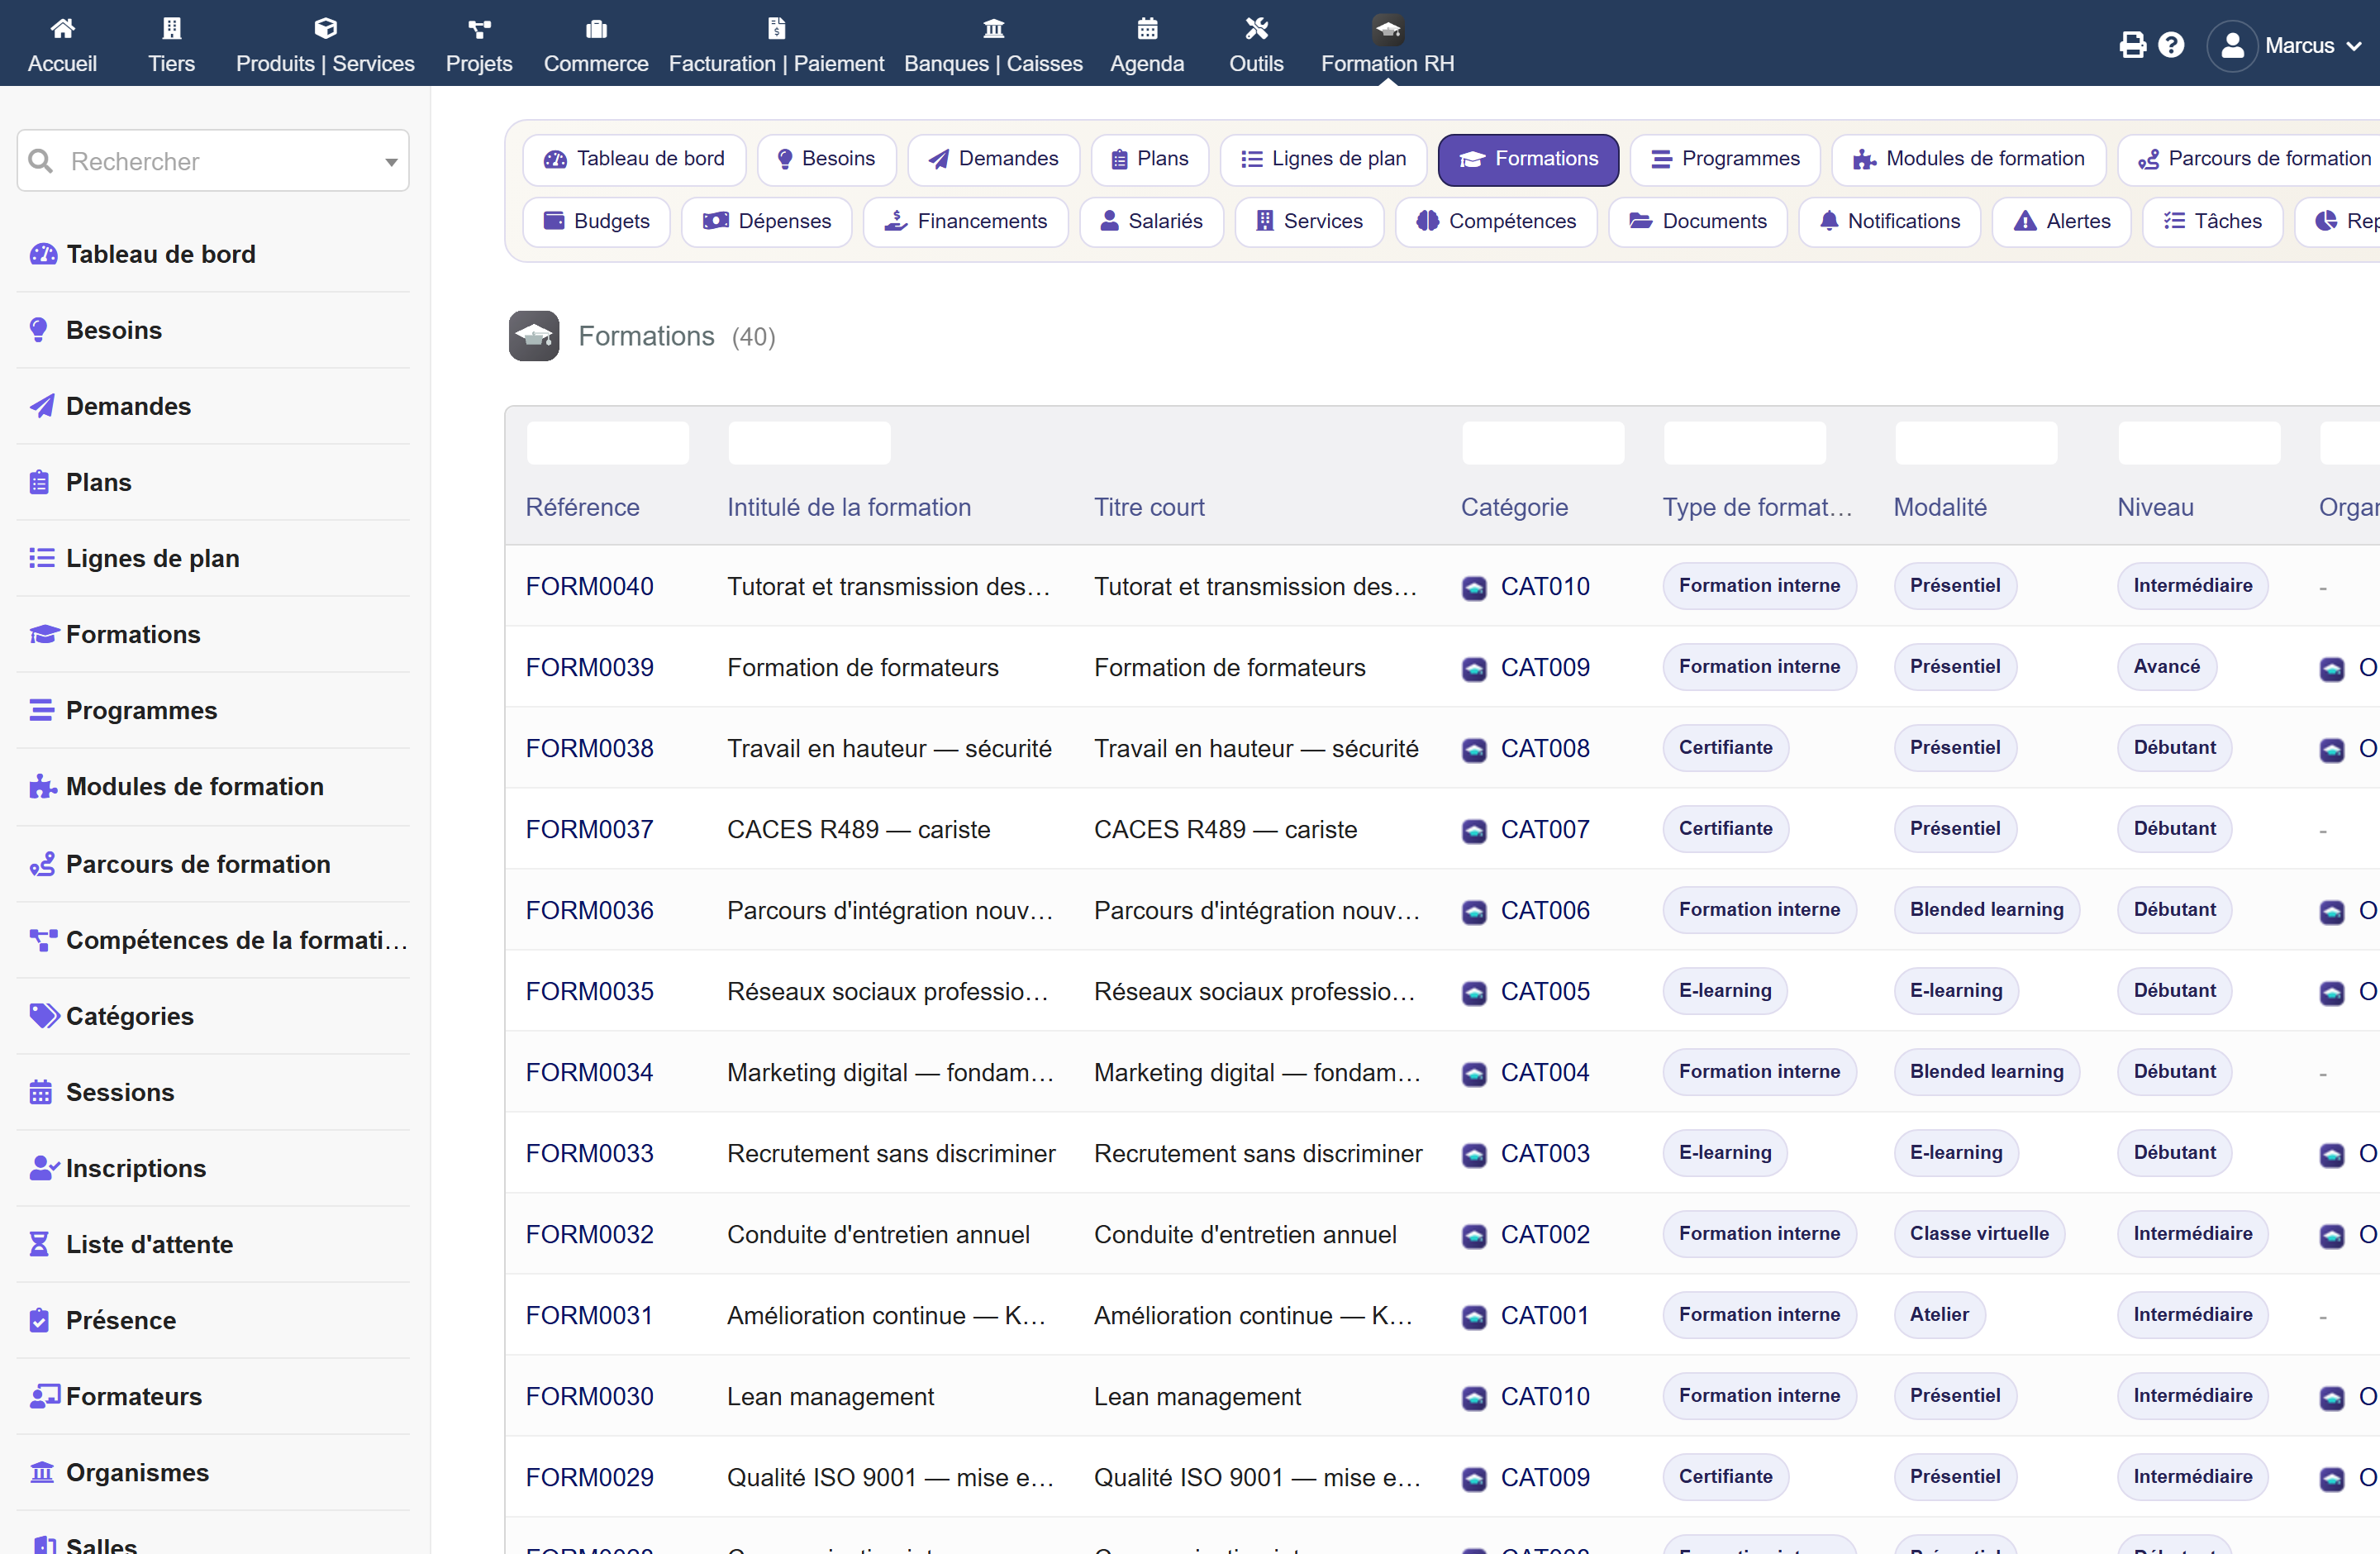Select the Formations tab
Screen dimensions: 2380x1554
pos(1528,159)
